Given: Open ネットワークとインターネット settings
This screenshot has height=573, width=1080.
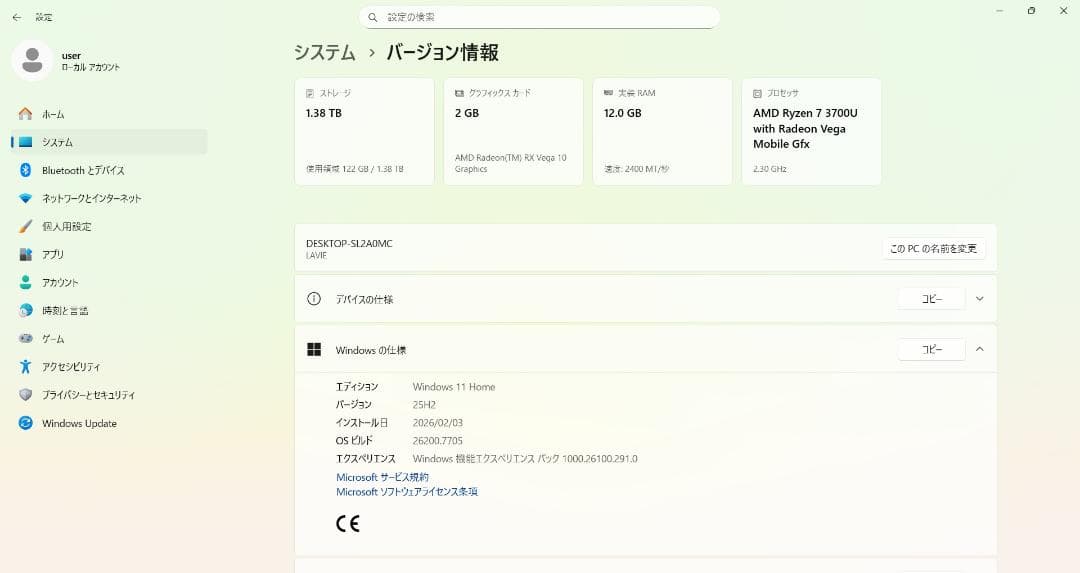Looking at the screenshot, I should coord(109,198).
